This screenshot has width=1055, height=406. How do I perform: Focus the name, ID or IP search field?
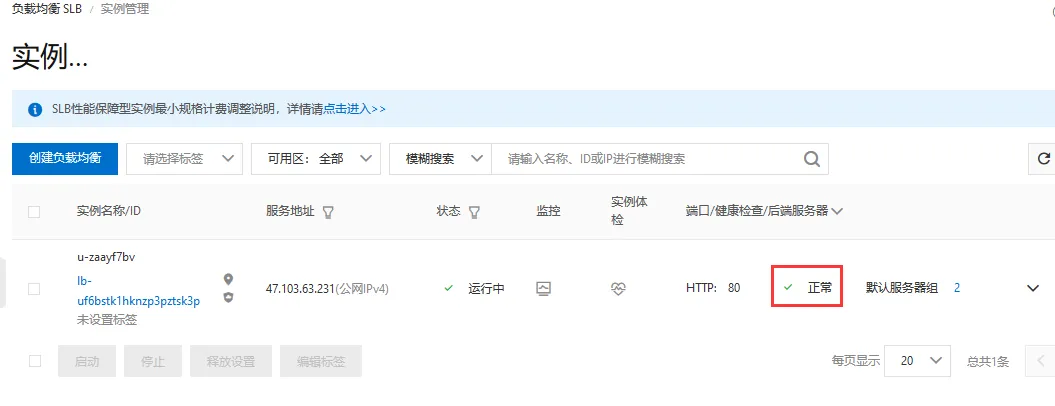[x=646, y=159]
